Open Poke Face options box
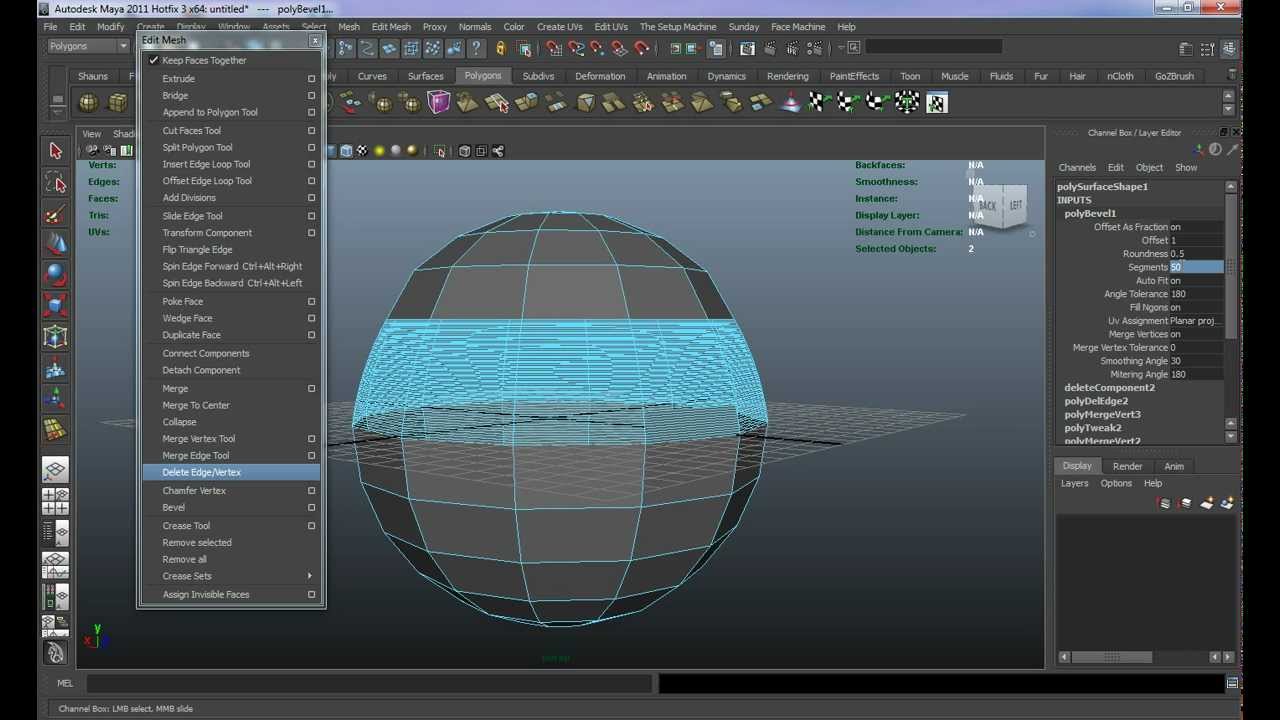The width and height of the screenshot is (1280, 720). 311,301
